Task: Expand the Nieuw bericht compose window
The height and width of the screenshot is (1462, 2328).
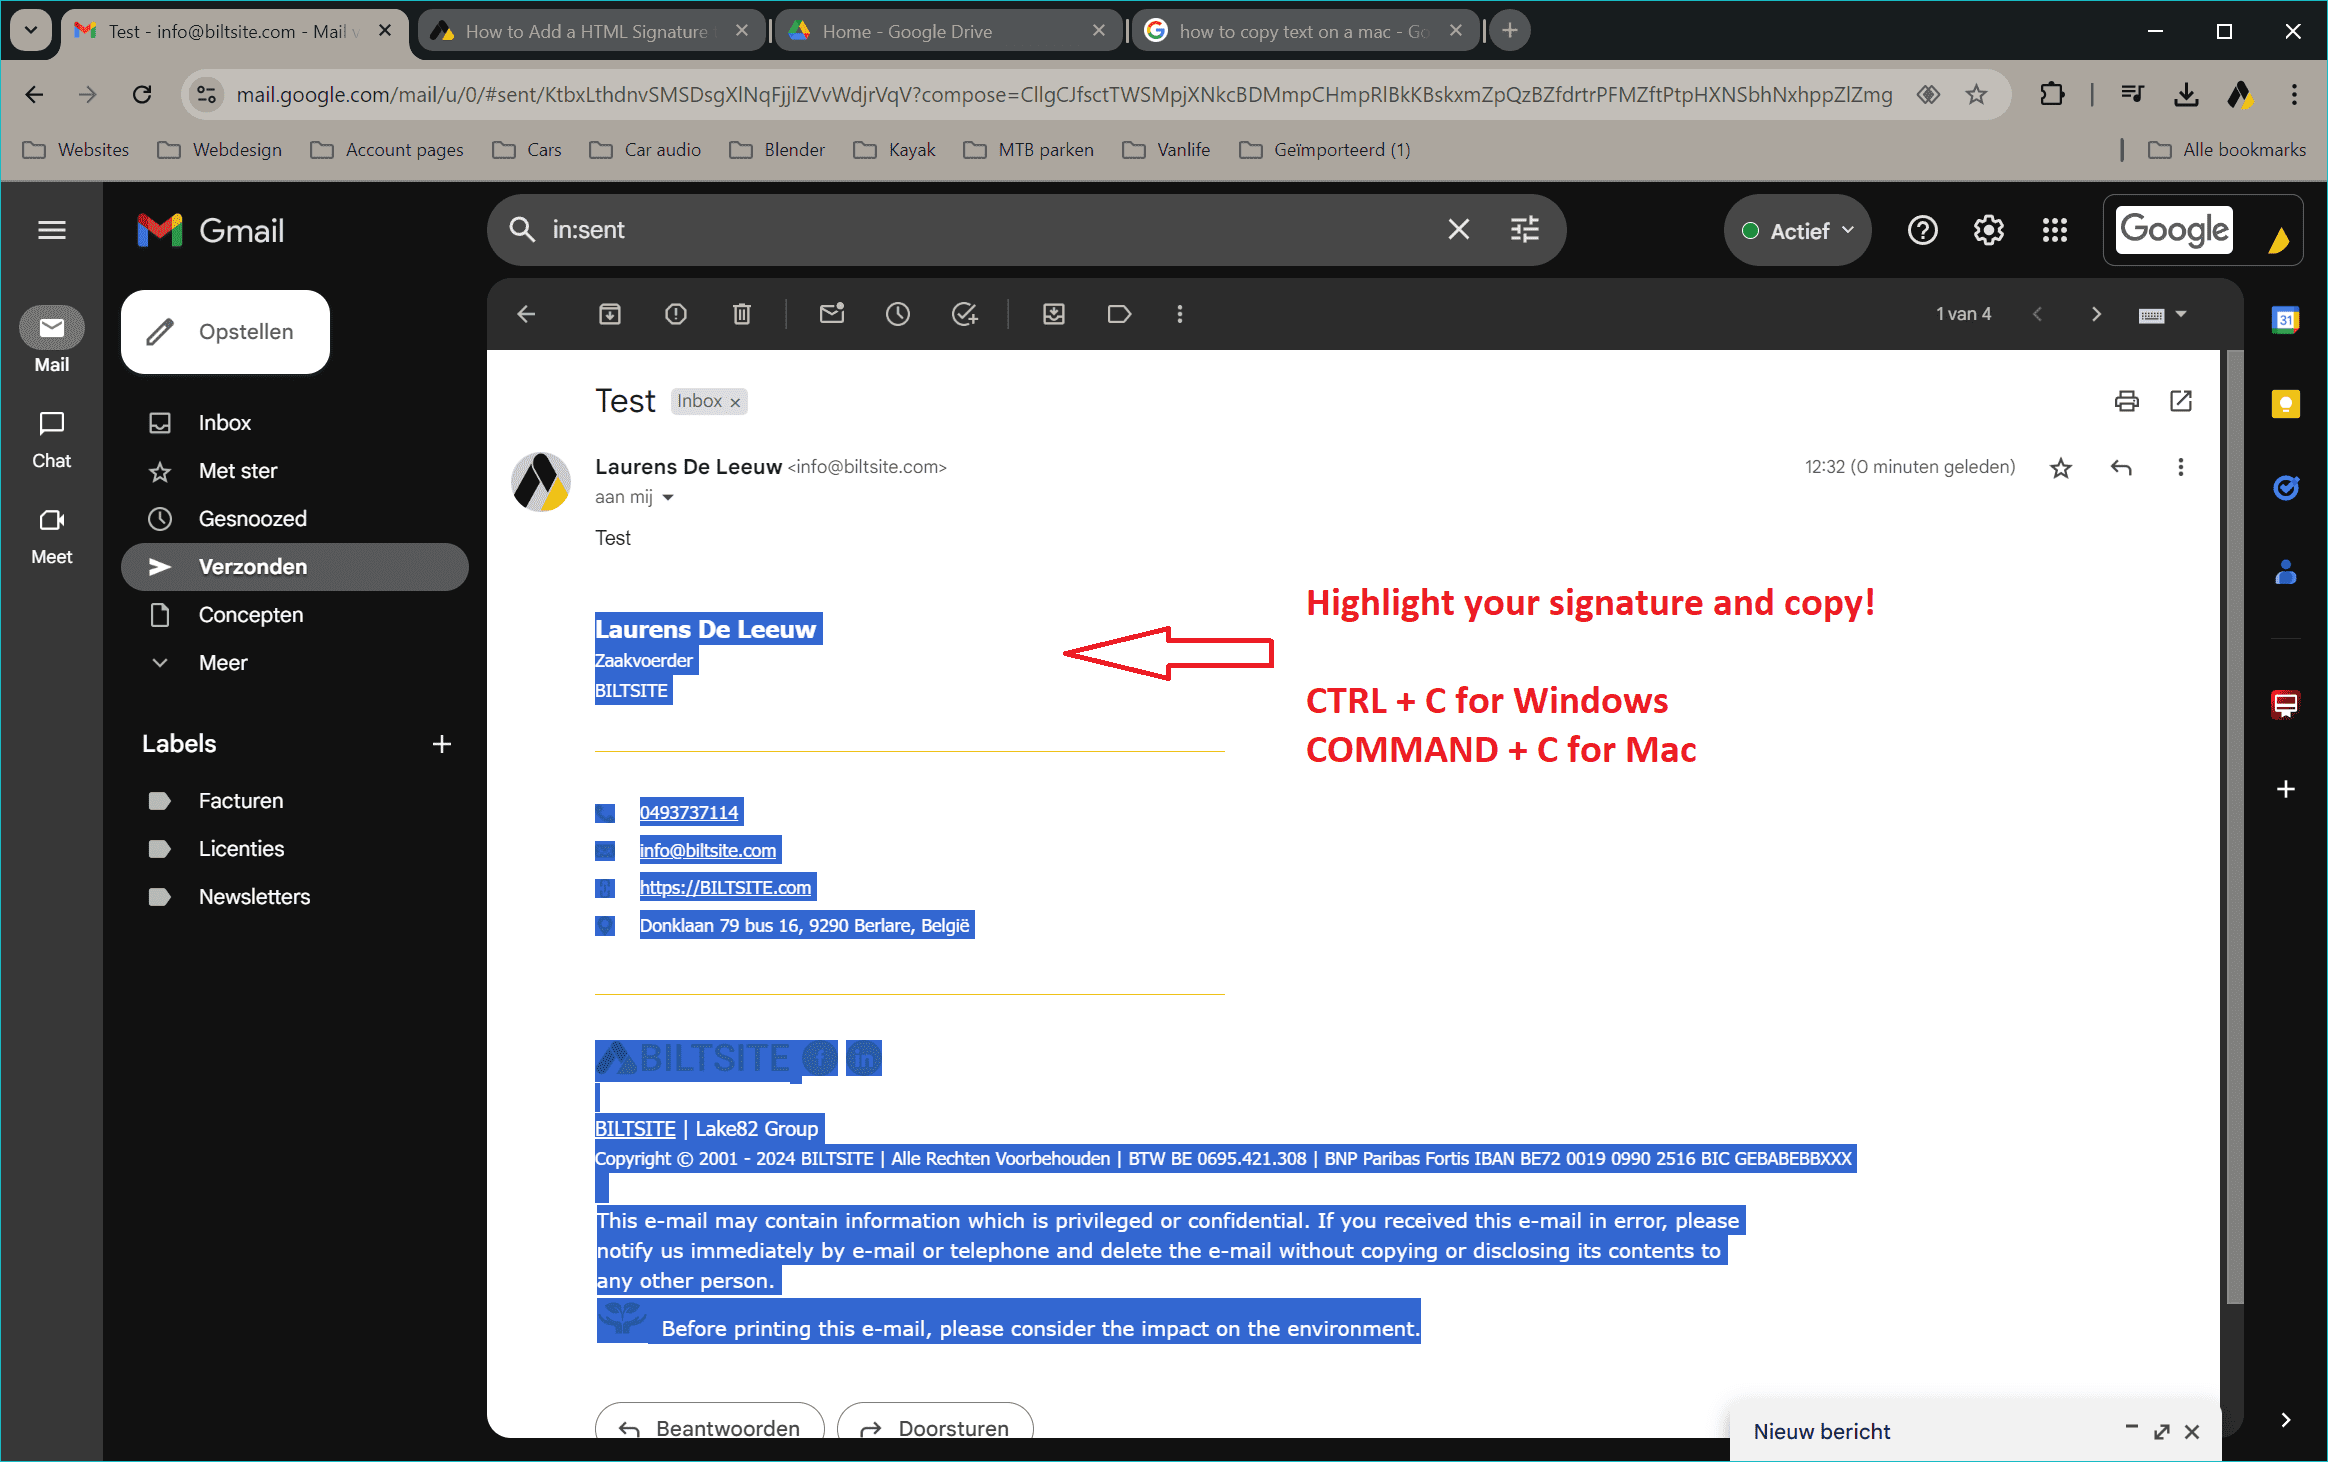Action: 2162,1432
